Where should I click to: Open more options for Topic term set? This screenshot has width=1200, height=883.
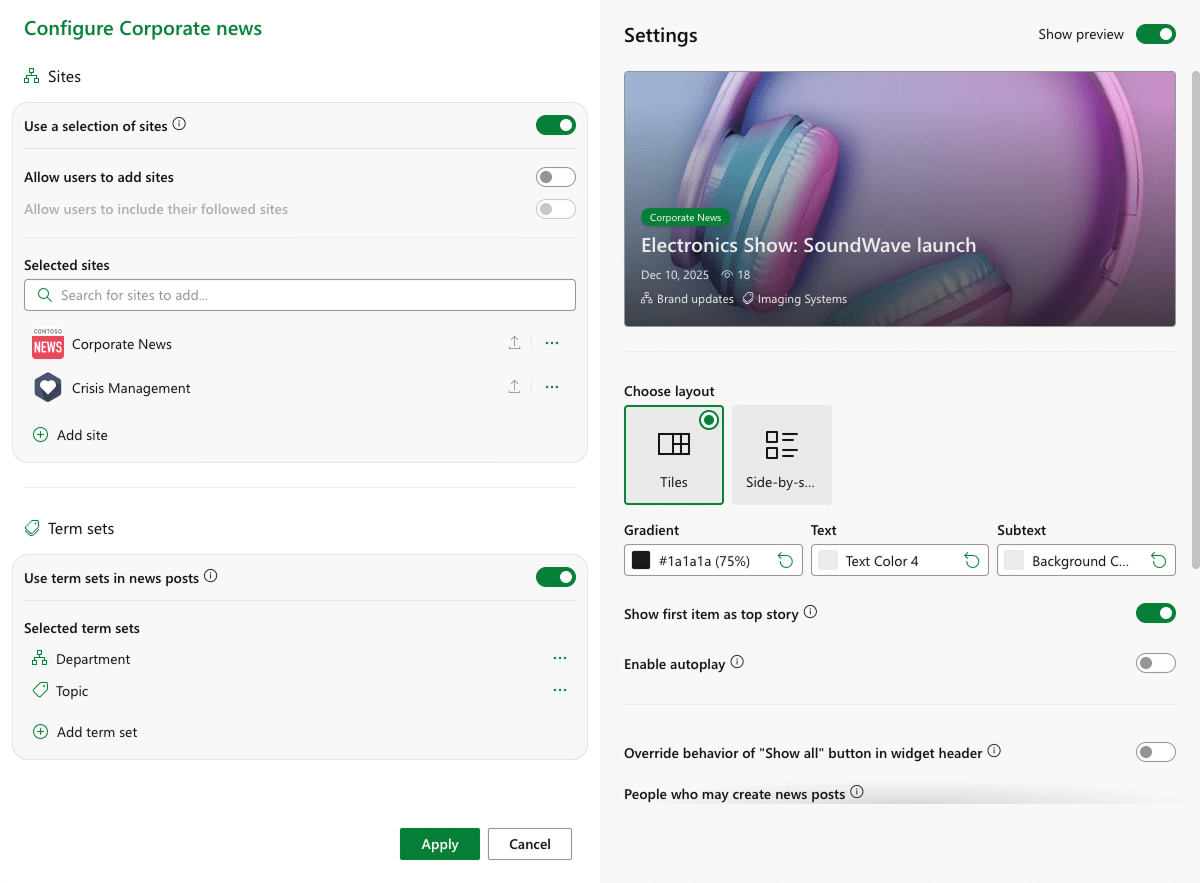(560, 690)
